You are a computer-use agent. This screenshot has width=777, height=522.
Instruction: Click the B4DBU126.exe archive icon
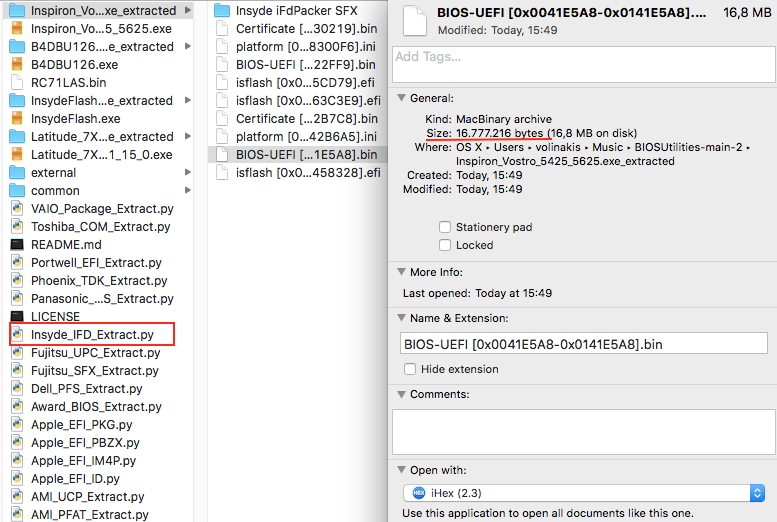[x=17, y=64]
